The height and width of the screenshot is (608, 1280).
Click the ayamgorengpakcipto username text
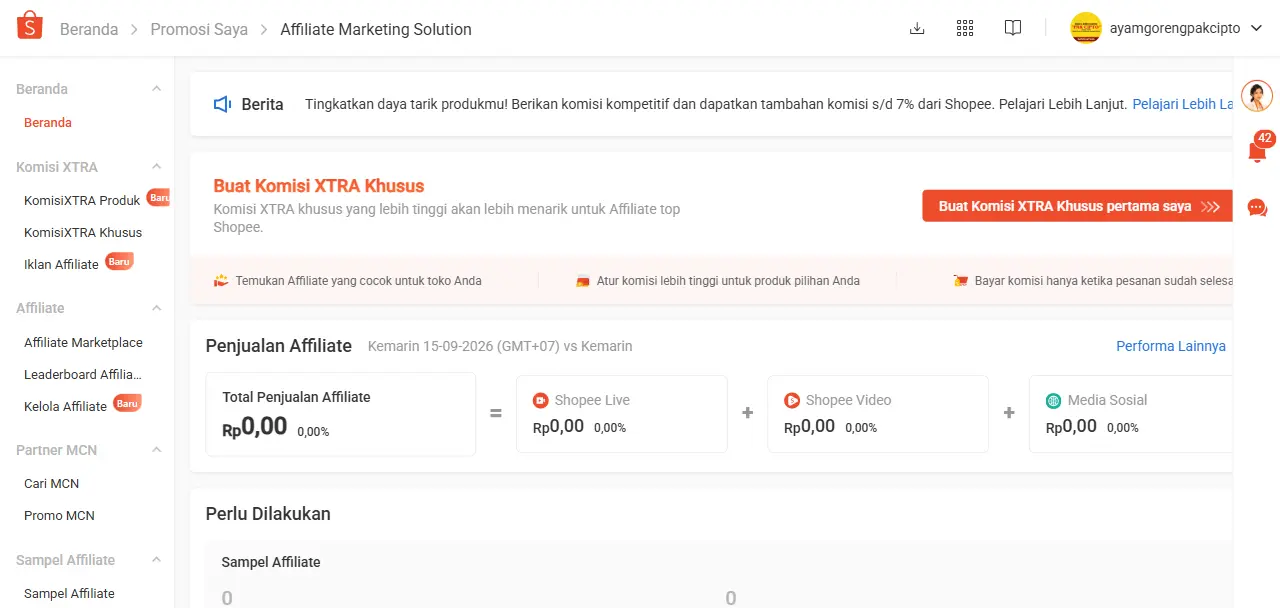1176,29
